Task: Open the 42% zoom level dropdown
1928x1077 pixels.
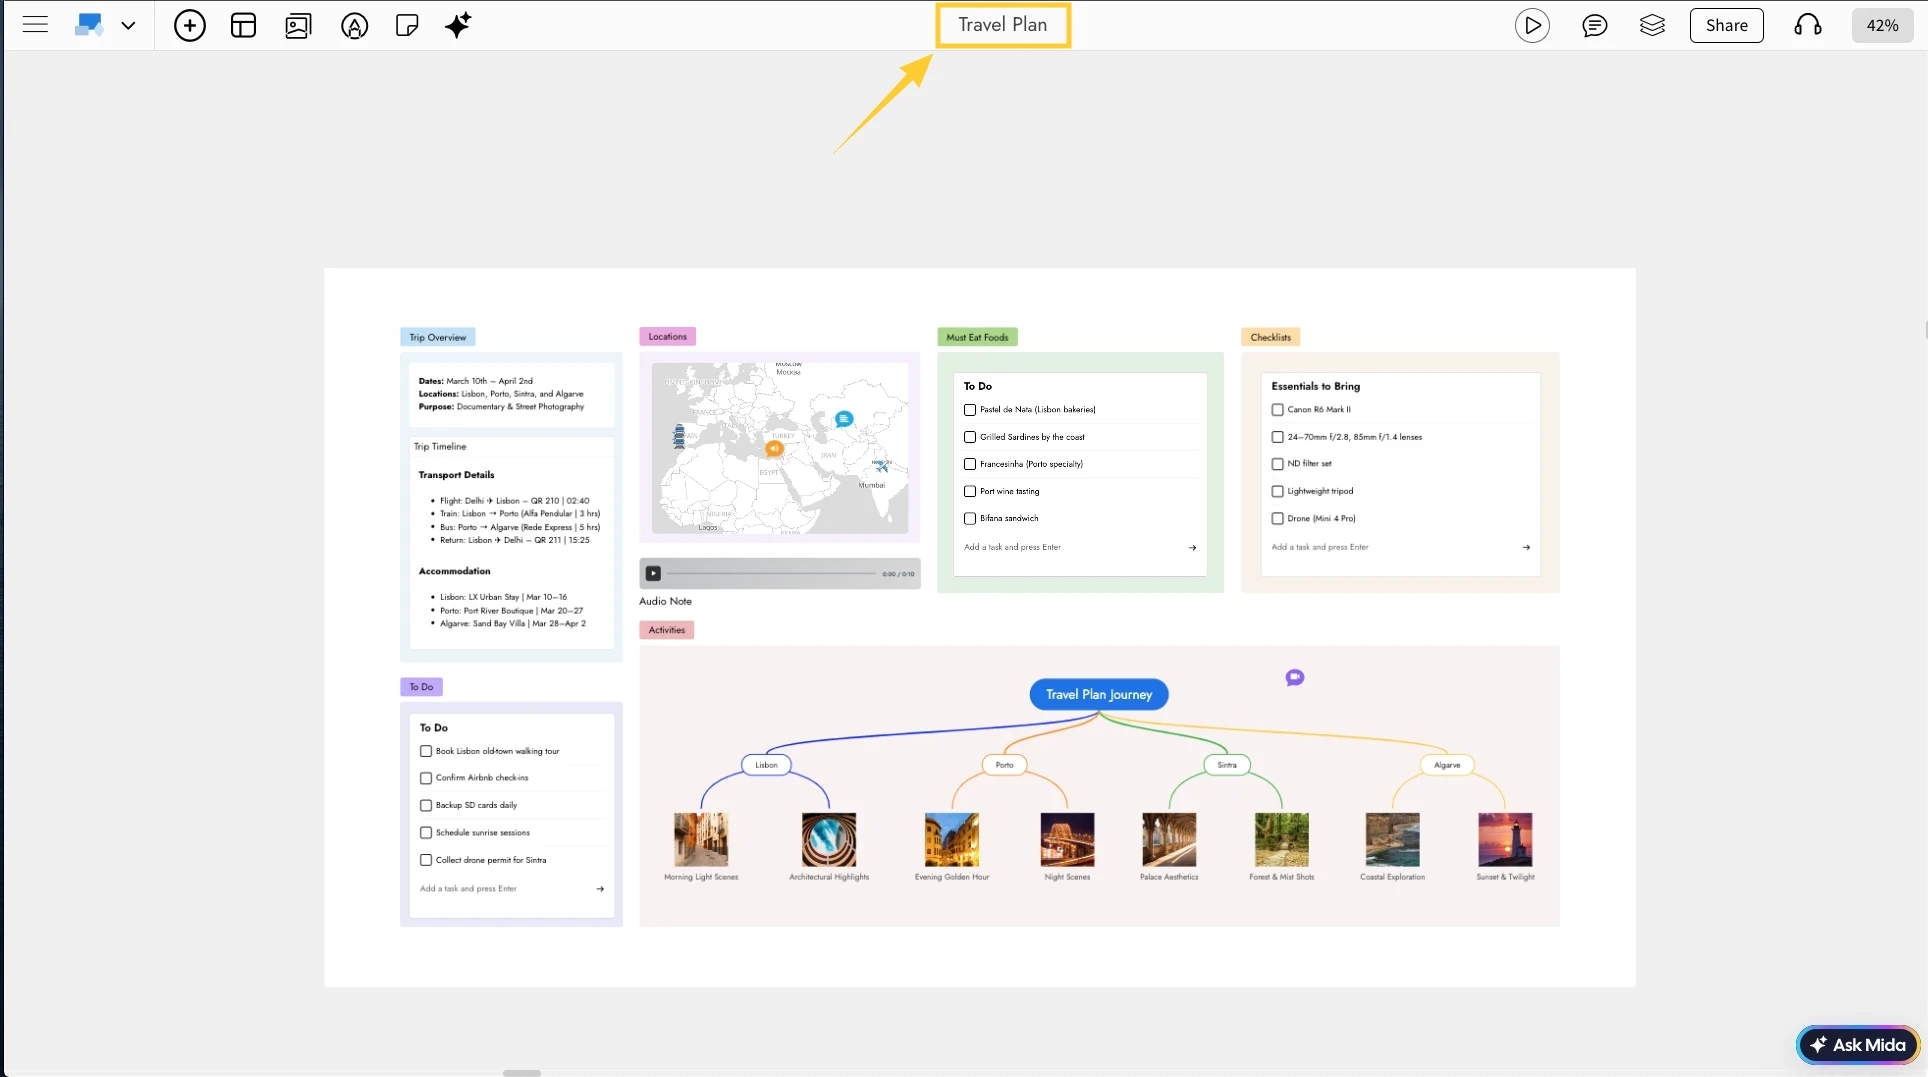Action: tap(1881, 25)
